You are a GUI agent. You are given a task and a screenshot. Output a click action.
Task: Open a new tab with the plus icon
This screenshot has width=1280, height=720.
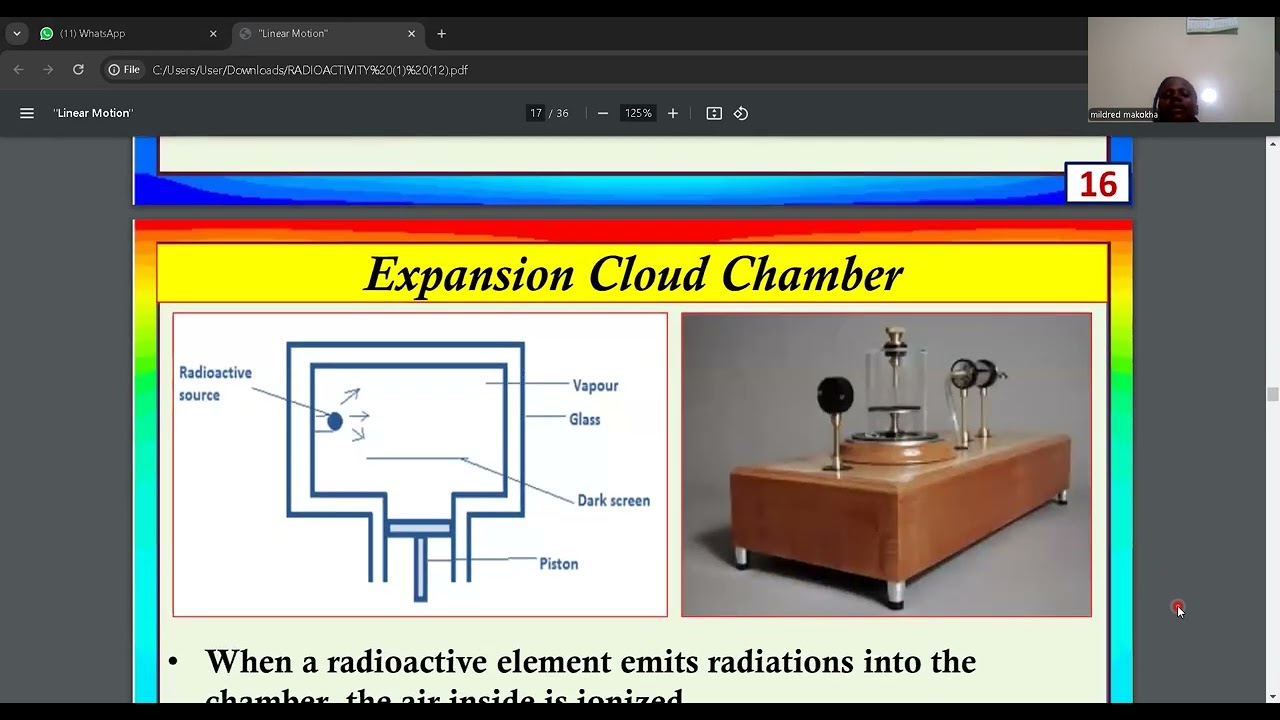441,34
